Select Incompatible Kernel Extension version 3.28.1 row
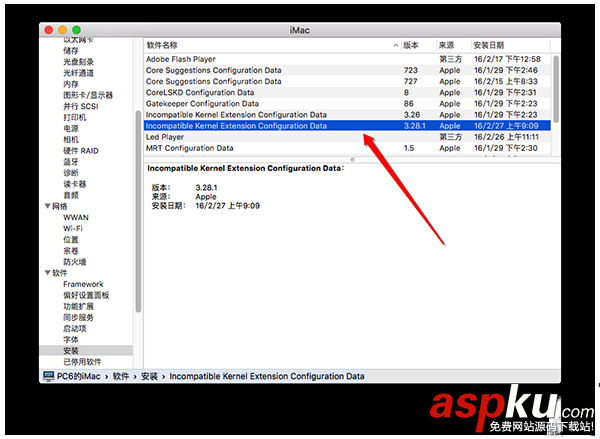 coord(347,126)
